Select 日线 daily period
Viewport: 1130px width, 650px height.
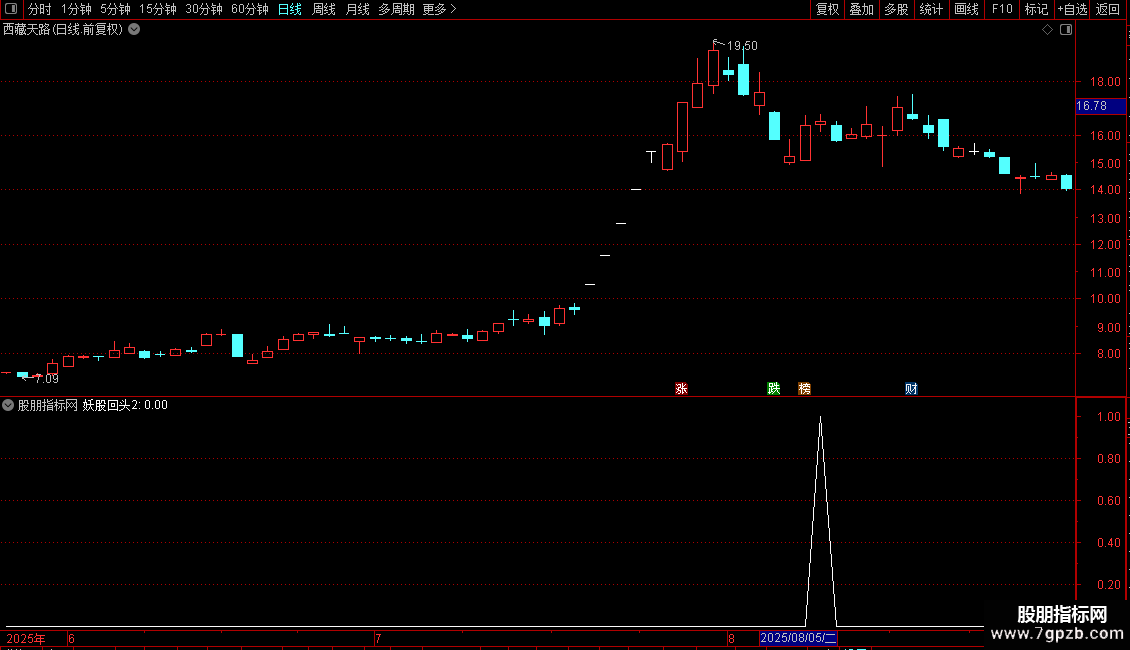pos(290,9)
